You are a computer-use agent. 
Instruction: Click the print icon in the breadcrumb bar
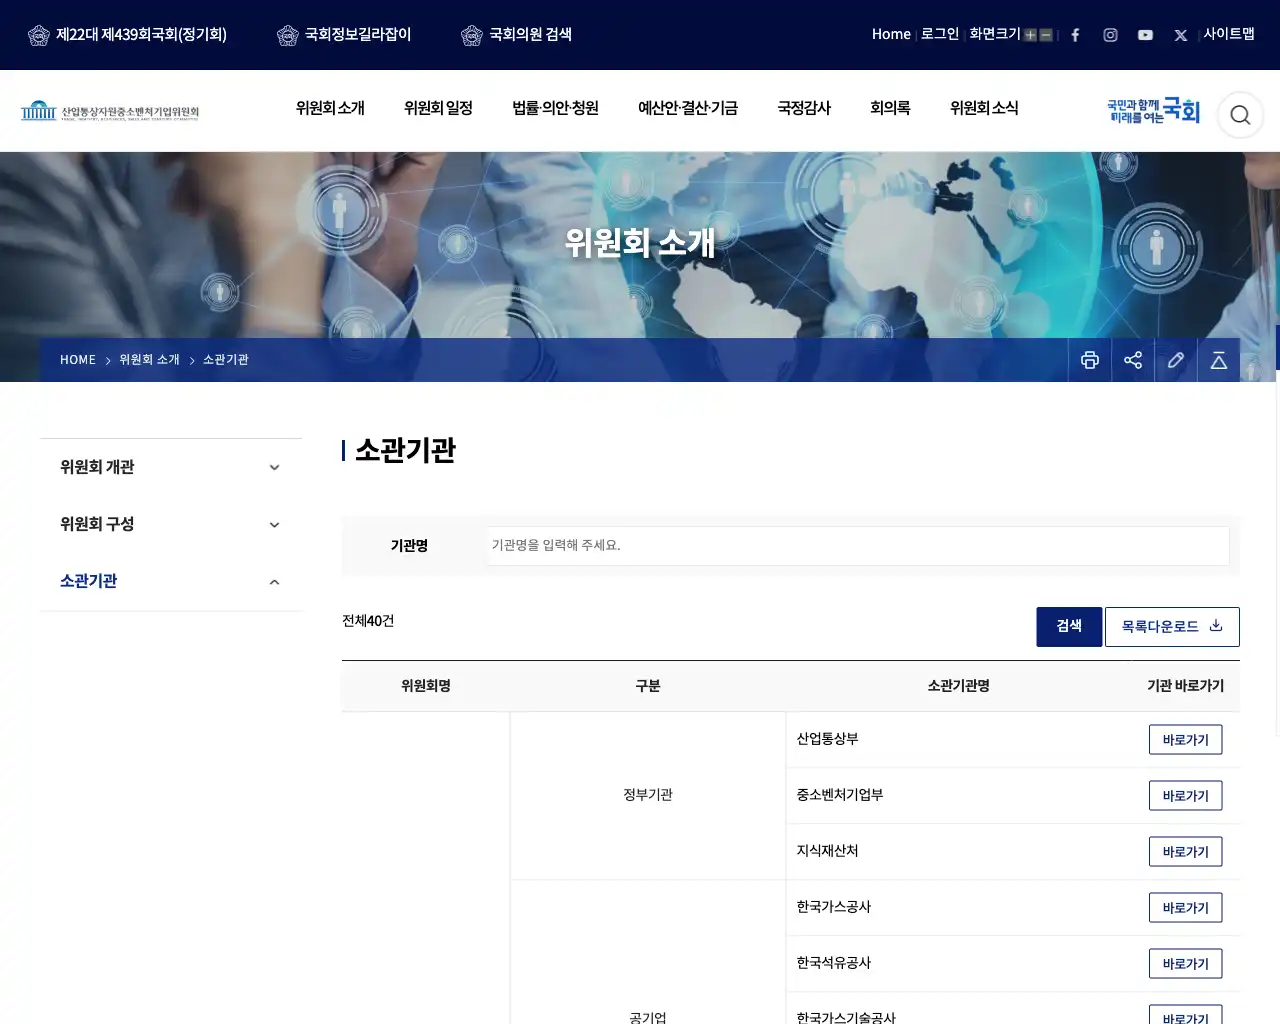click(x=1090, y=360)
